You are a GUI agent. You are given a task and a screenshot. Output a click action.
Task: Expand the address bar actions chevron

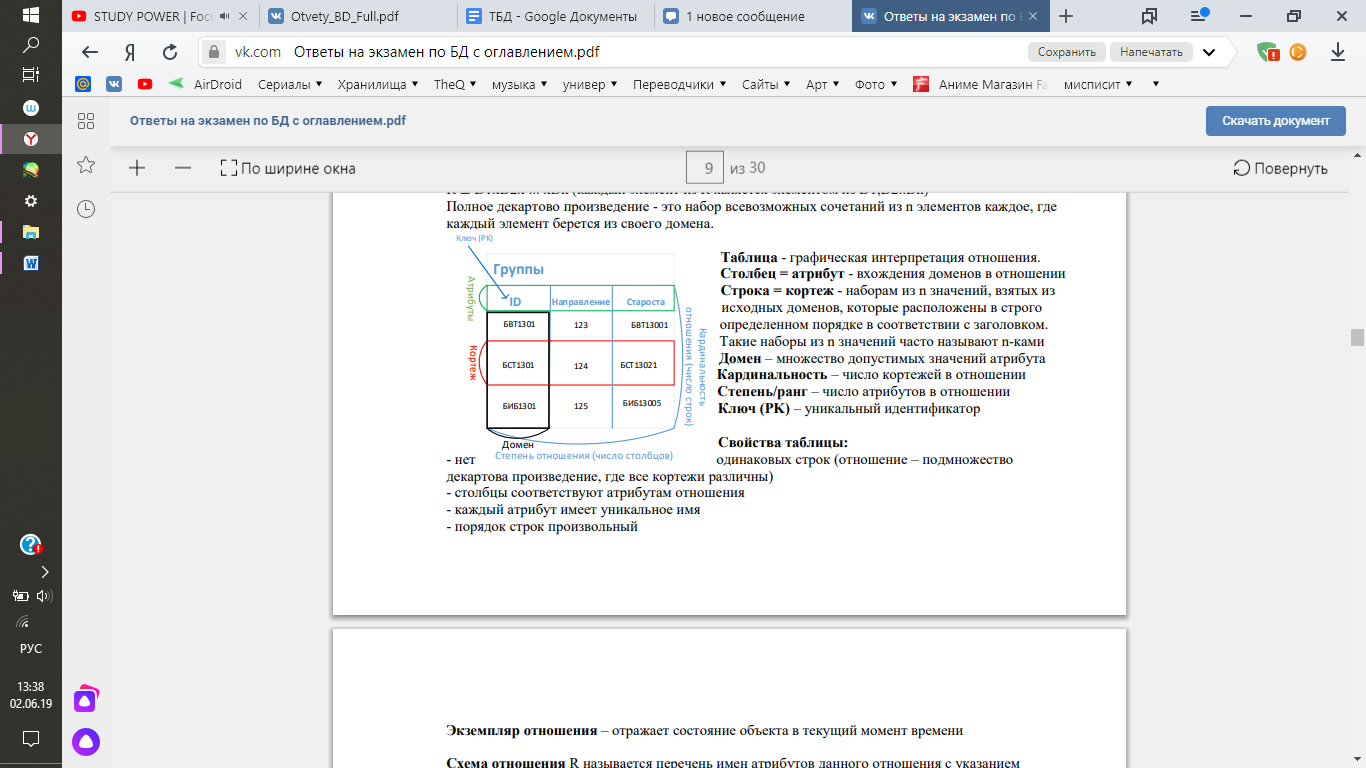click(1209, 52)
